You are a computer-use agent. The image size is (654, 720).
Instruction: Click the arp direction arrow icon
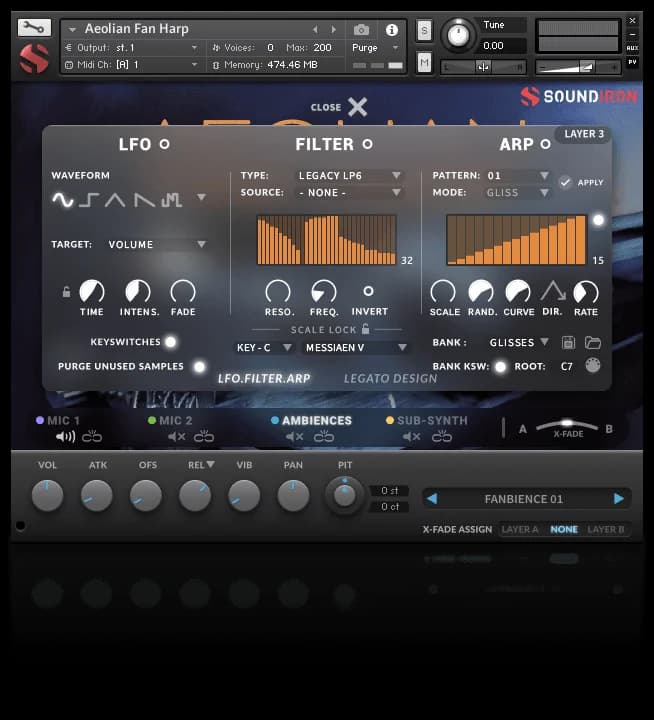point(552,291)
